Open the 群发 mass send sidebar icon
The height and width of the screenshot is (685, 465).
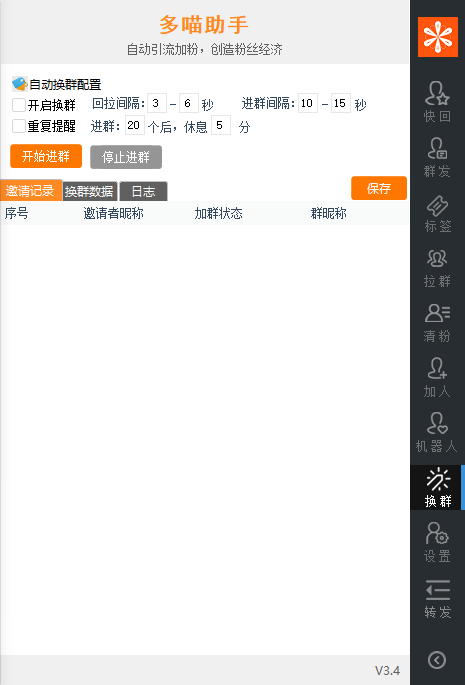point(437,157)
